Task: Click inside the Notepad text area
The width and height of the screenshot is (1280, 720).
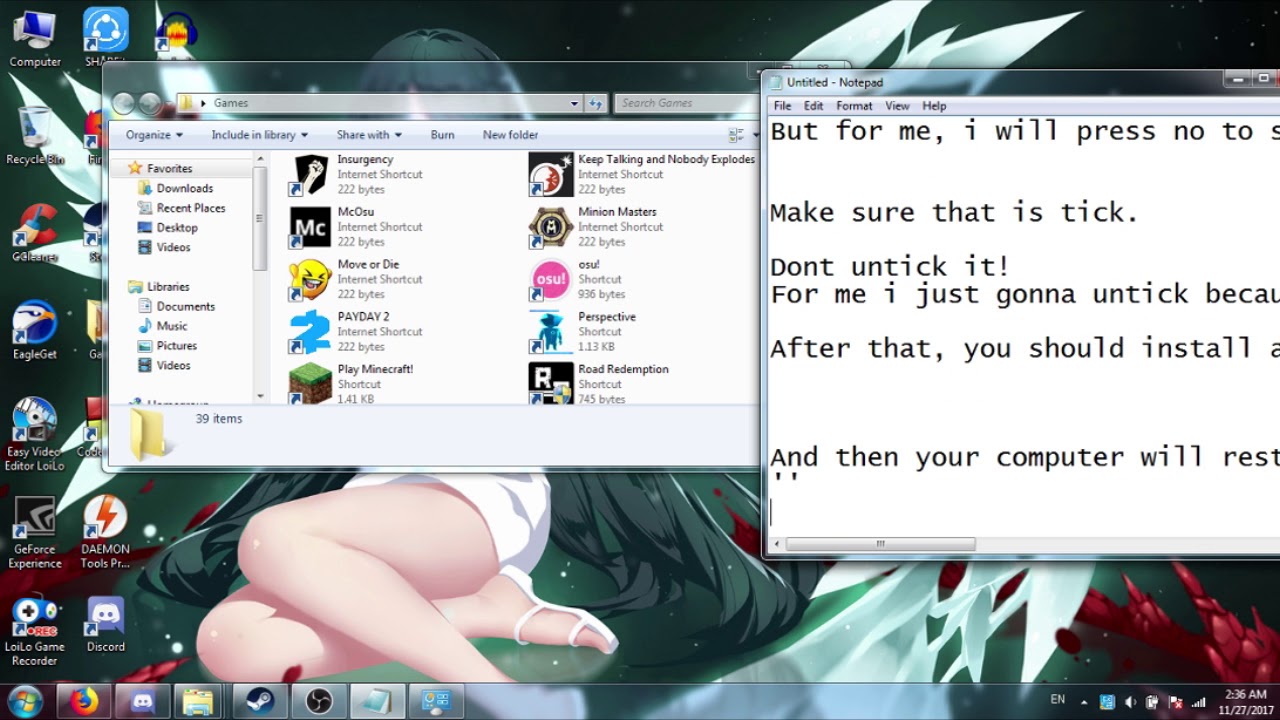Action: point(1024,325)
